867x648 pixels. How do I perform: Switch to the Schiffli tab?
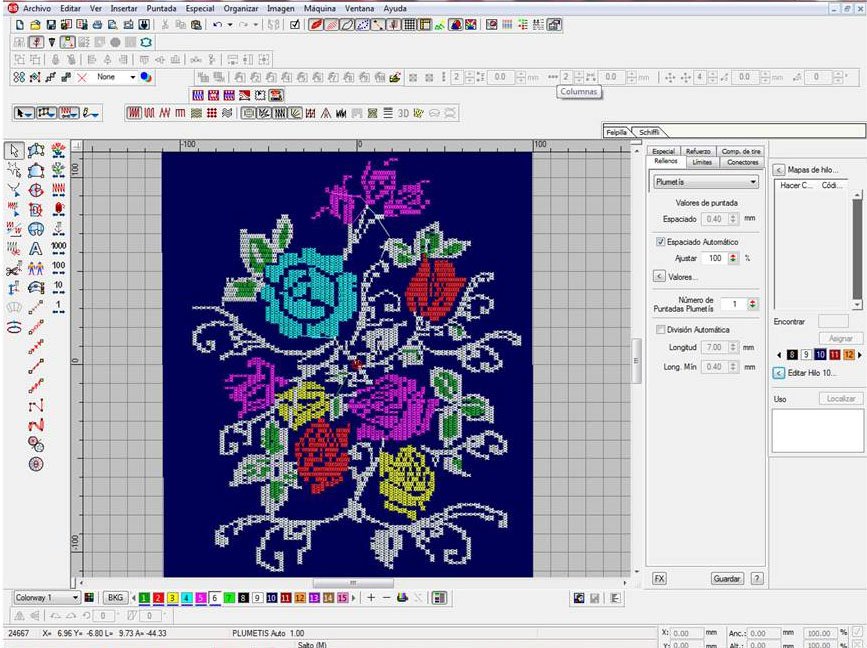(x=649, y=132)
